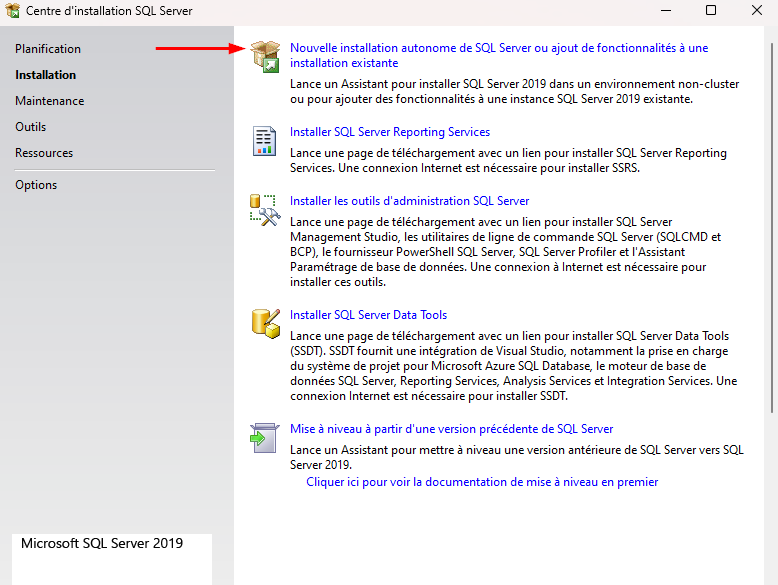Click the SQL Server Data Tools icon

click(x=265, y=324)
